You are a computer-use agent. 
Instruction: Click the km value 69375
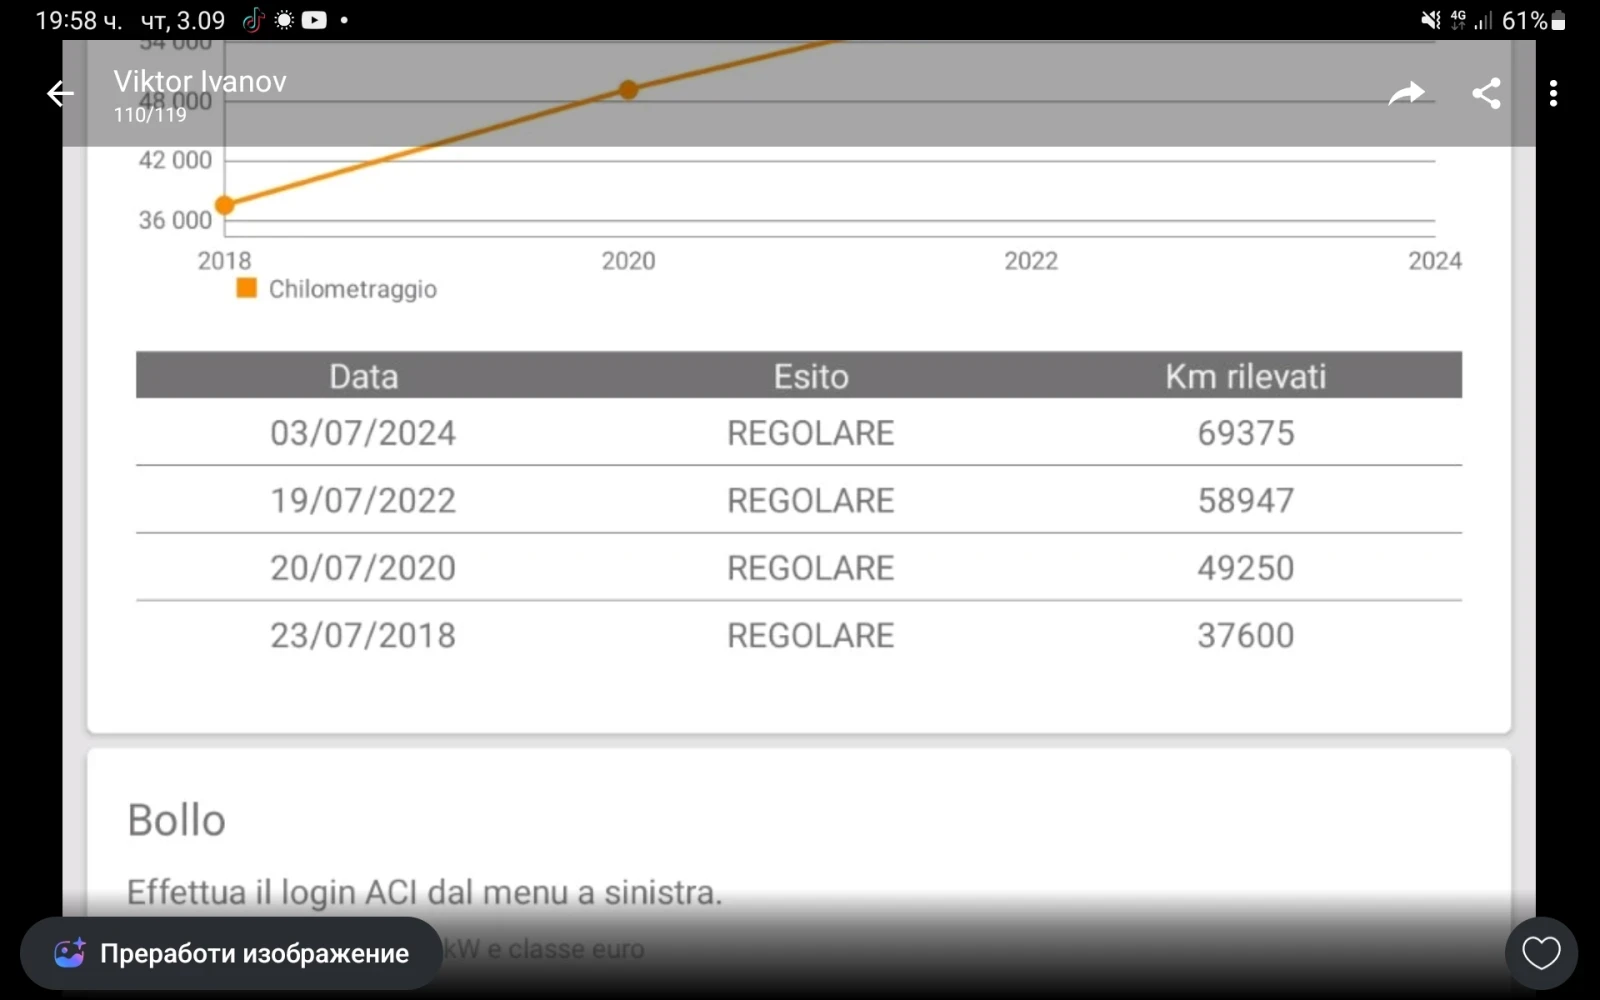click(x=1246, y=433)
